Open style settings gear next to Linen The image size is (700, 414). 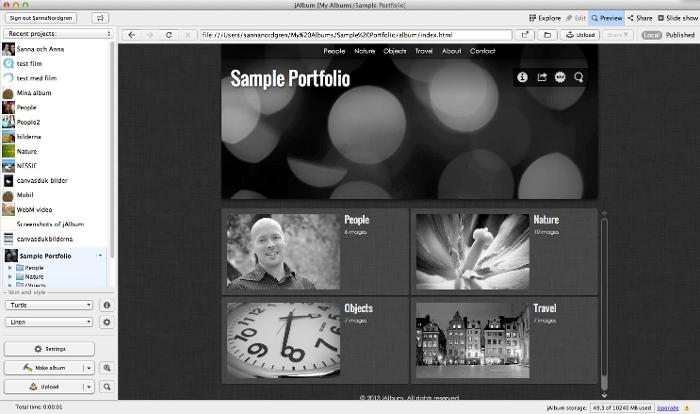[x=107, y=322]
